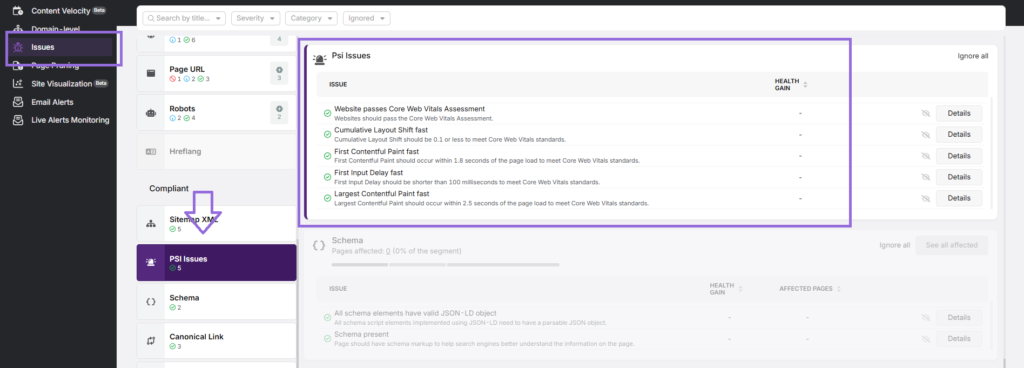Click the Email Alerts icon

click(18, 102)
